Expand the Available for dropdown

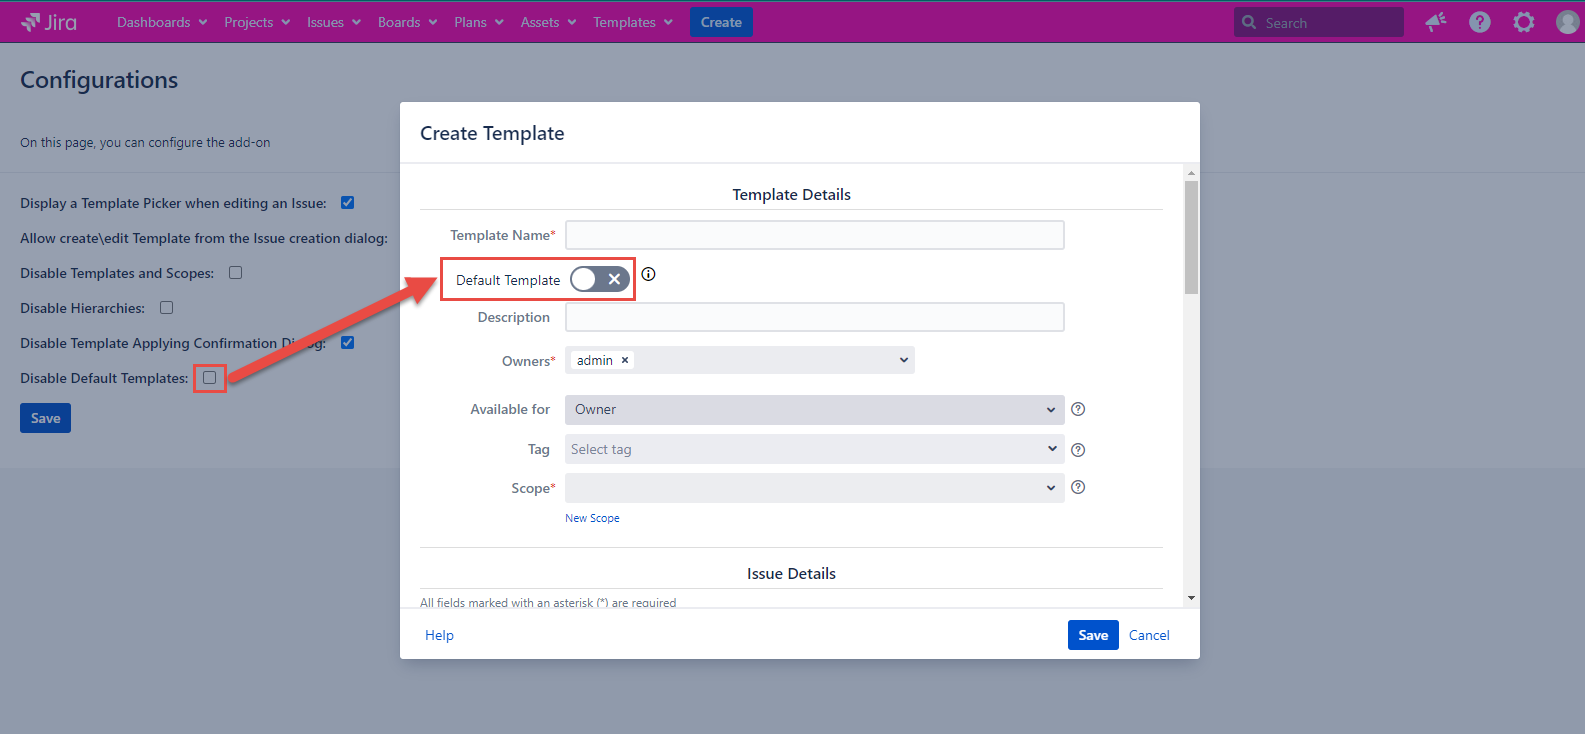tap(814, 410)
